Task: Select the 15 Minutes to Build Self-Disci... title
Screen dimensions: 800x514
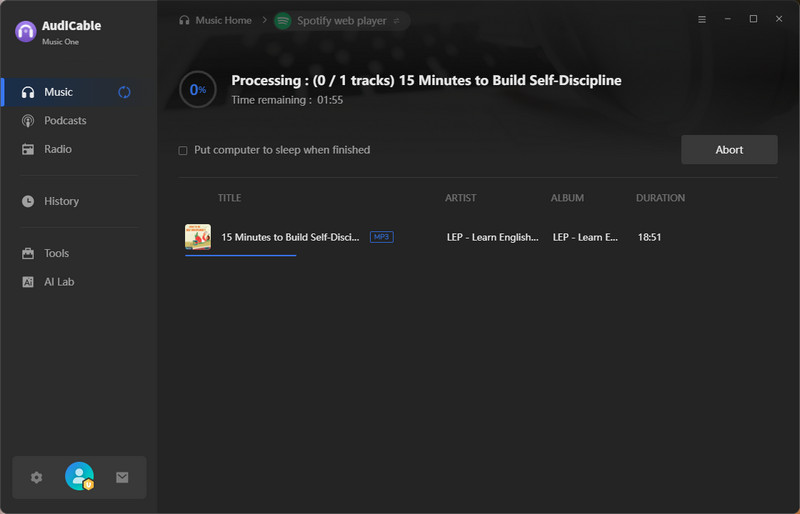Action: [x=290, y=237]
